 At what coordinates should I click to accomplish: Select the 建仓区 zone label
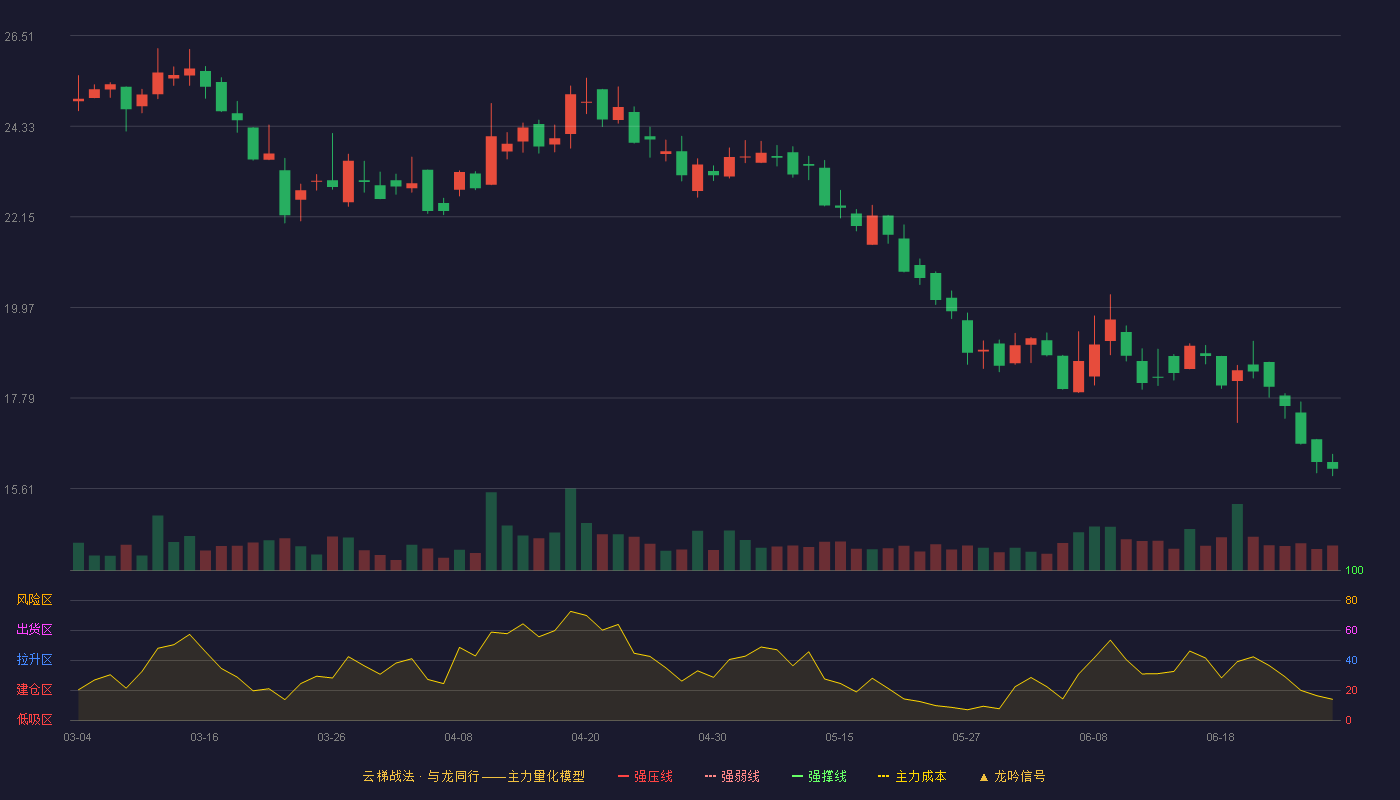[34, 690]
